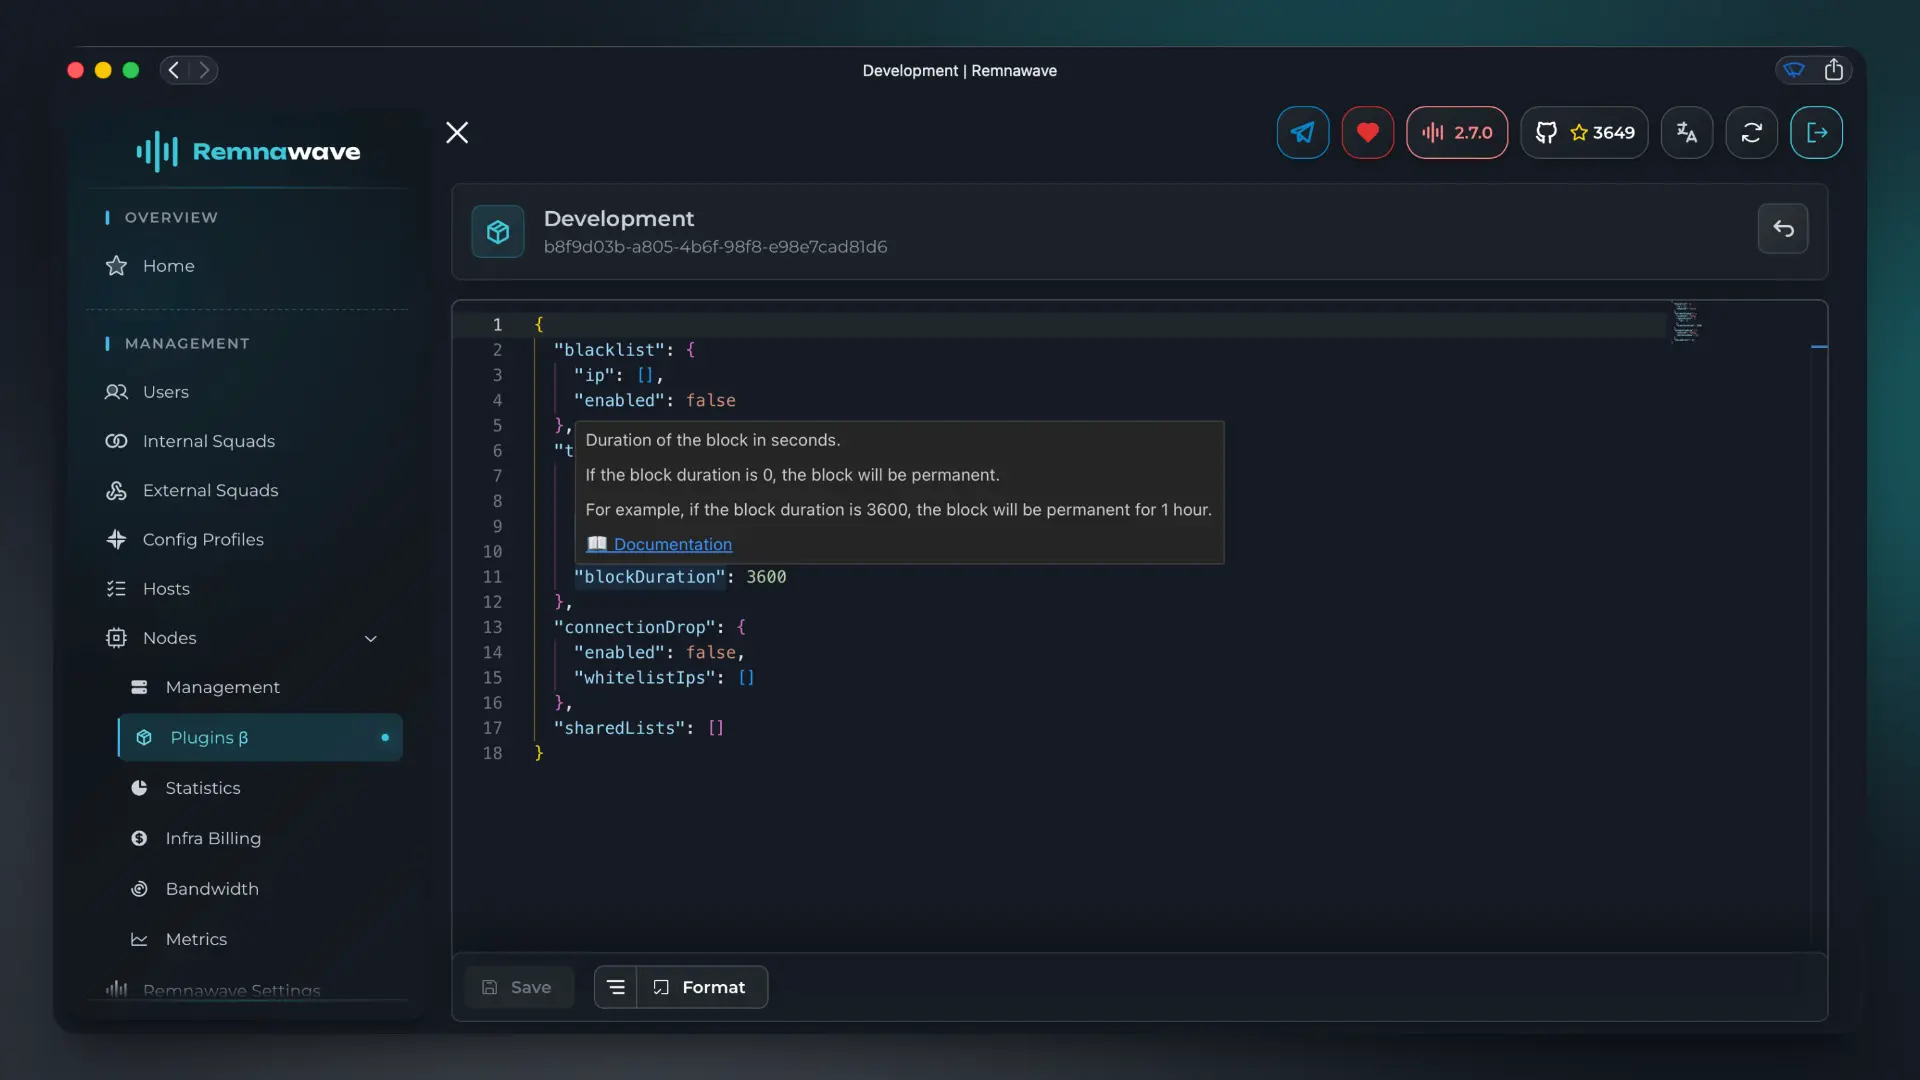Click the logout icon button
The width and height of the screenshot is (1920, 1080).
[1816, 132]
